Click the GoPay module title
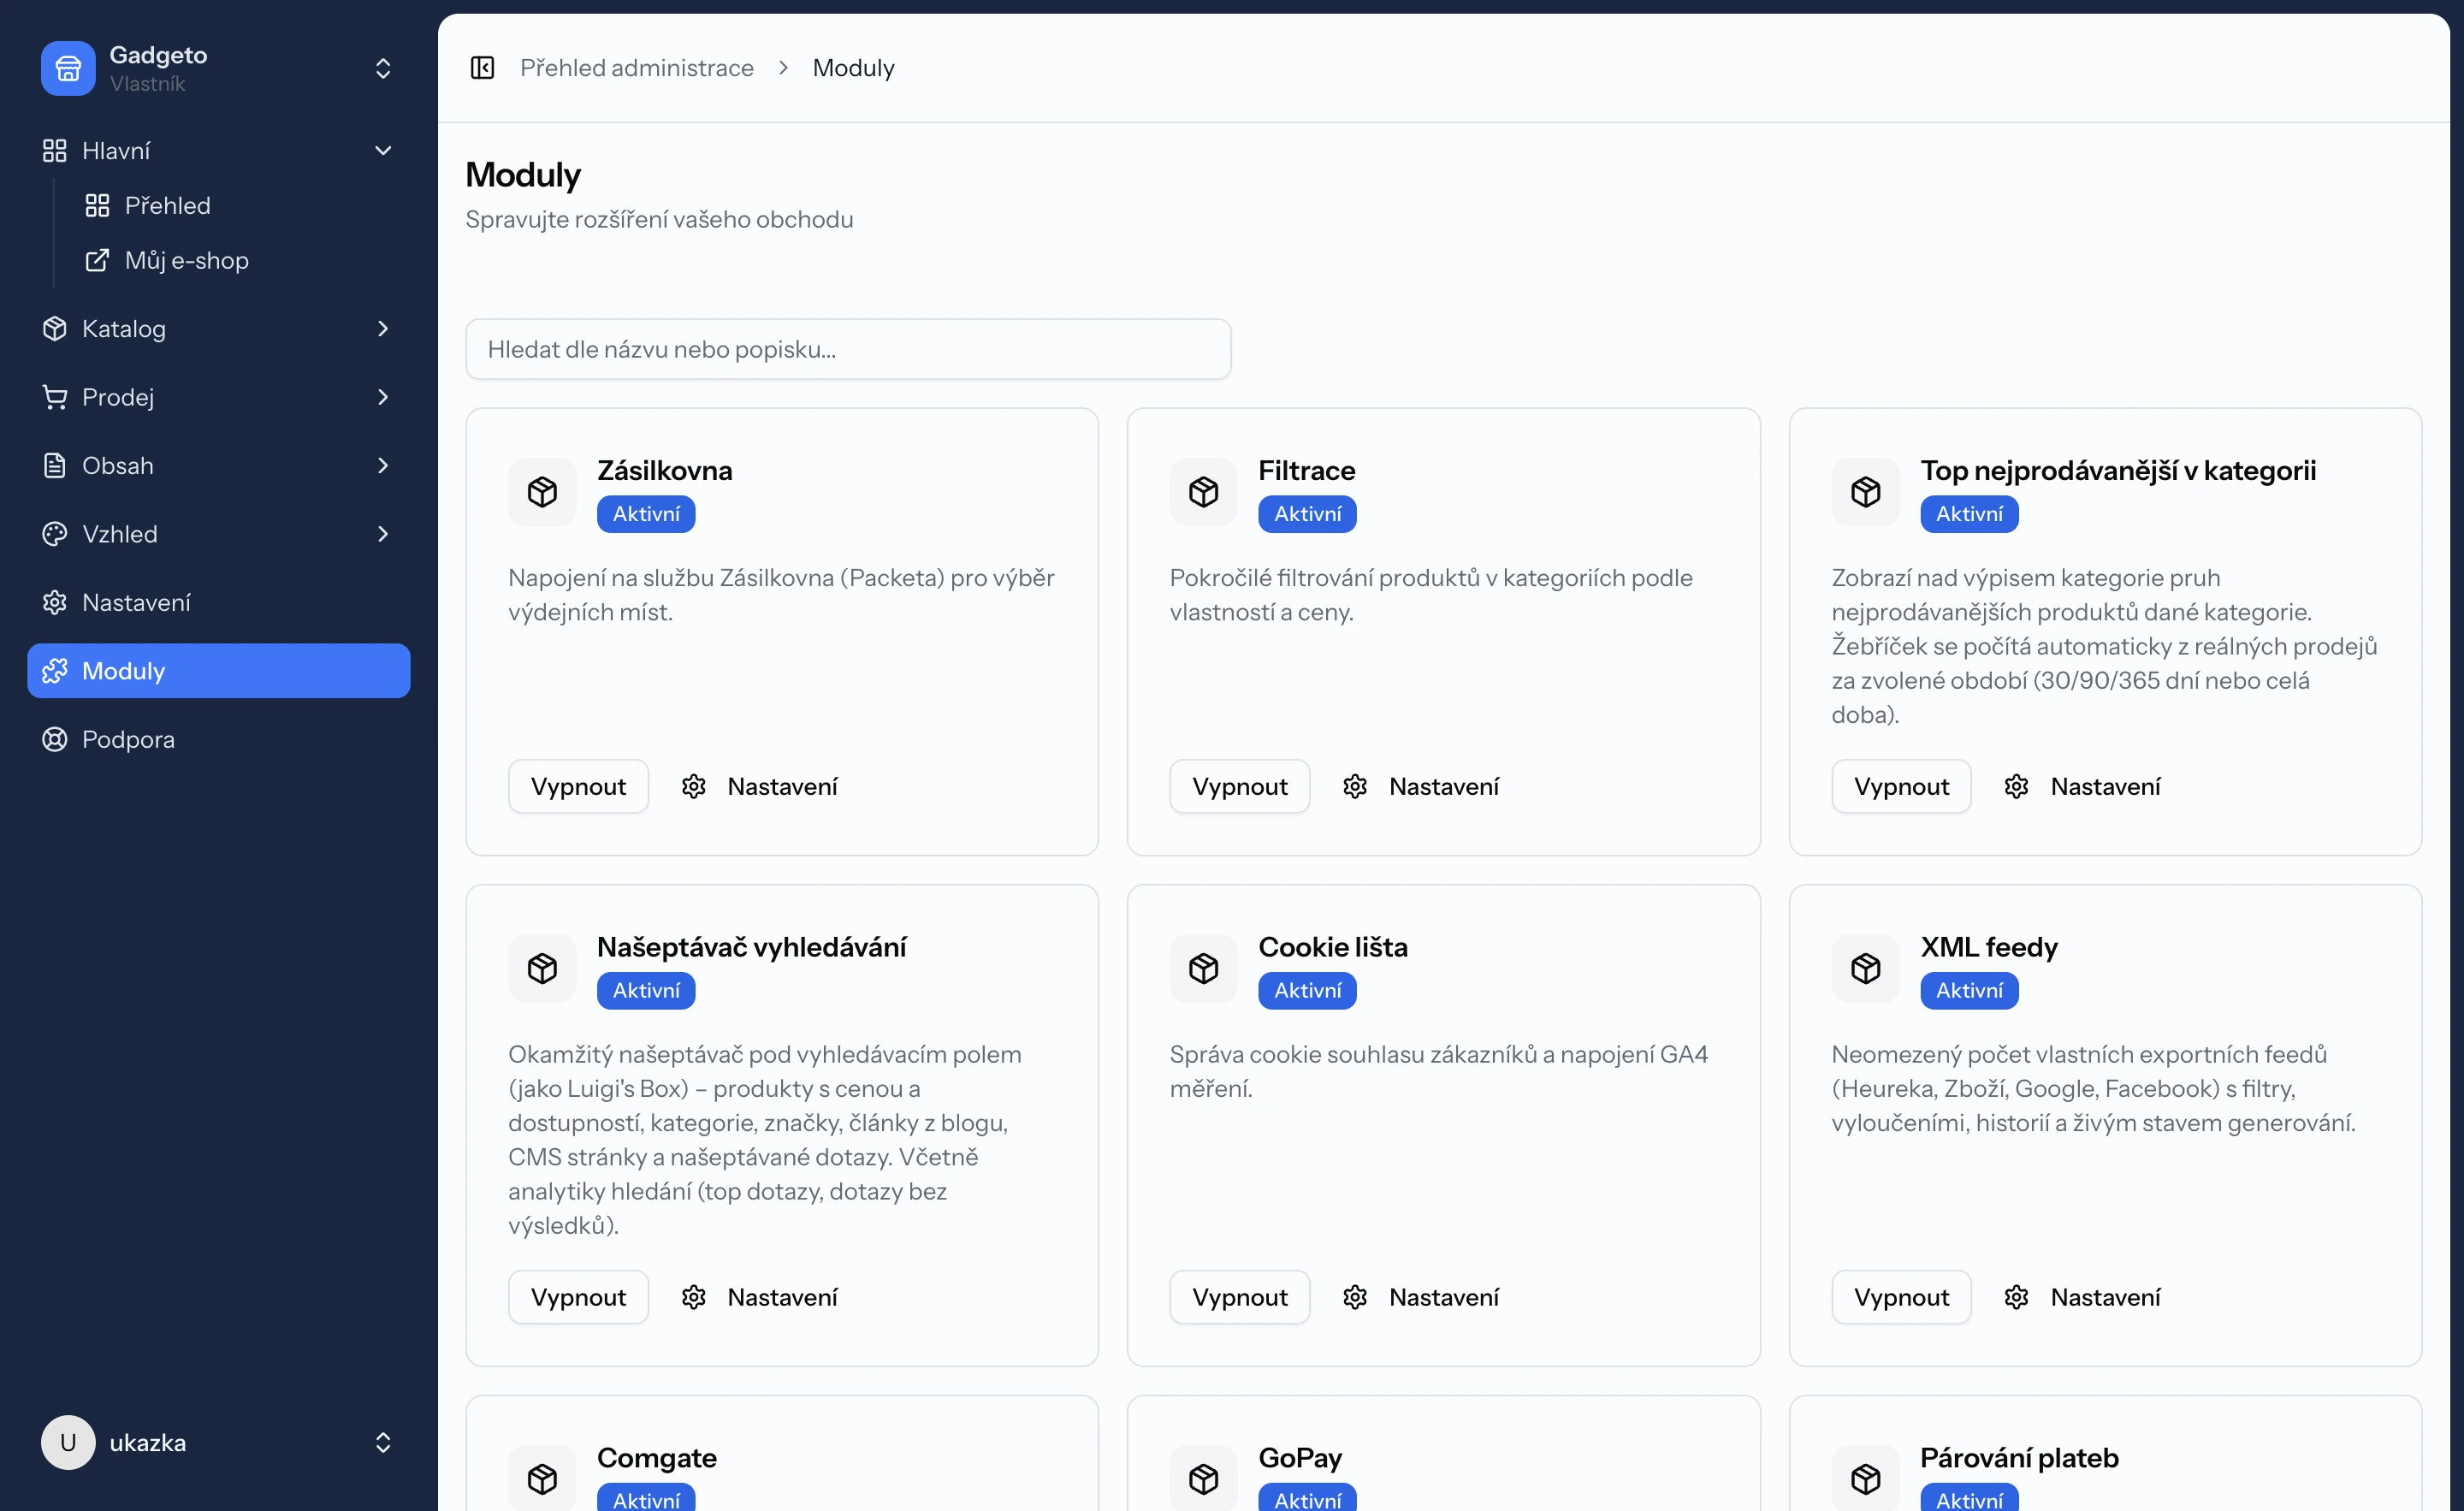2464x1511 pixels. pos(1300,1458)
